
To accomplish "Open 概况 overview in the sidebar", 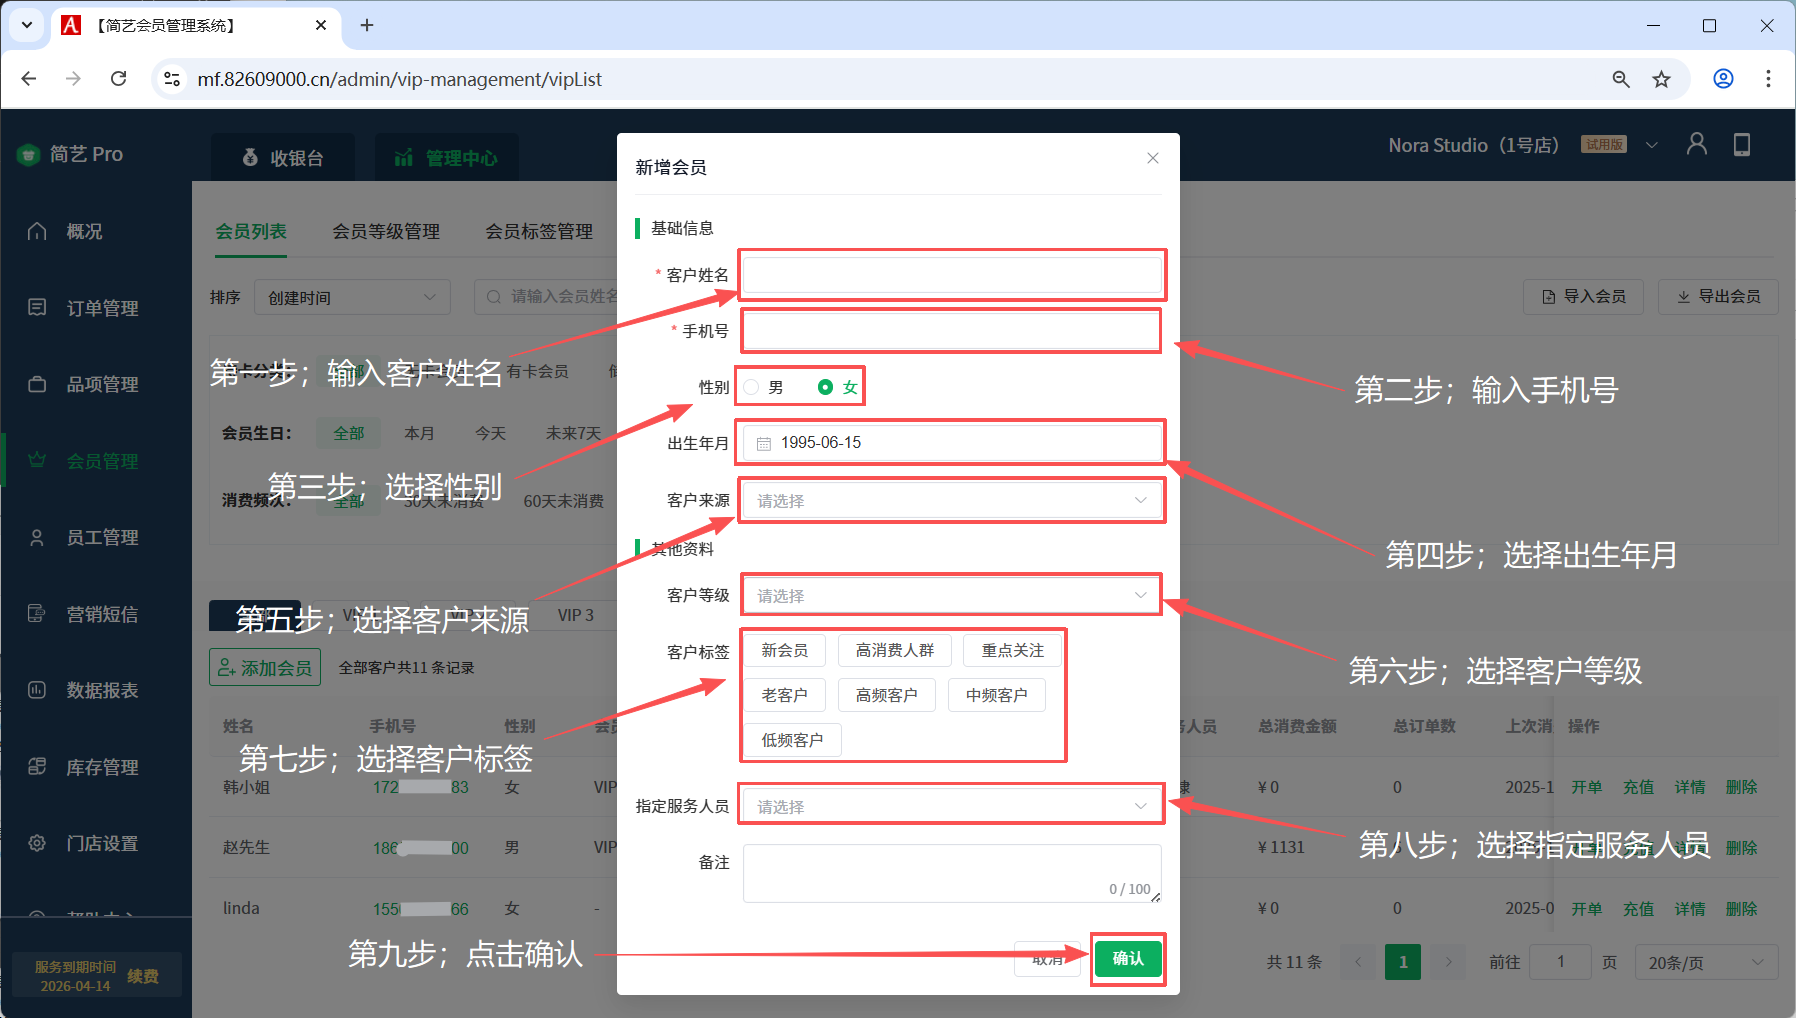I will pyautogui.click(x=84, y=232).
